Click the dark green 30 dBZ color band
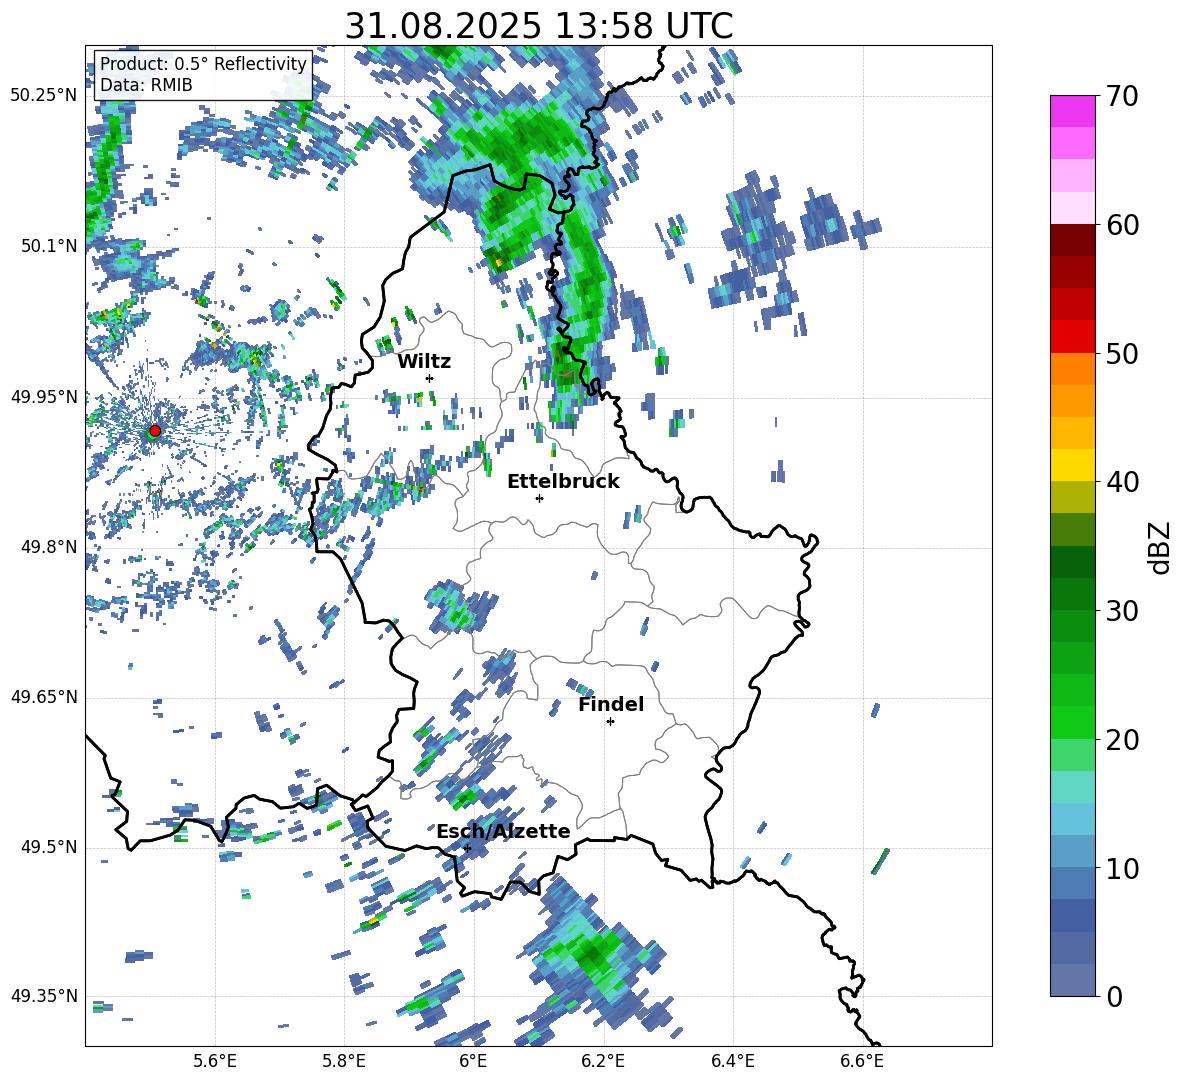 point(1073,594)
